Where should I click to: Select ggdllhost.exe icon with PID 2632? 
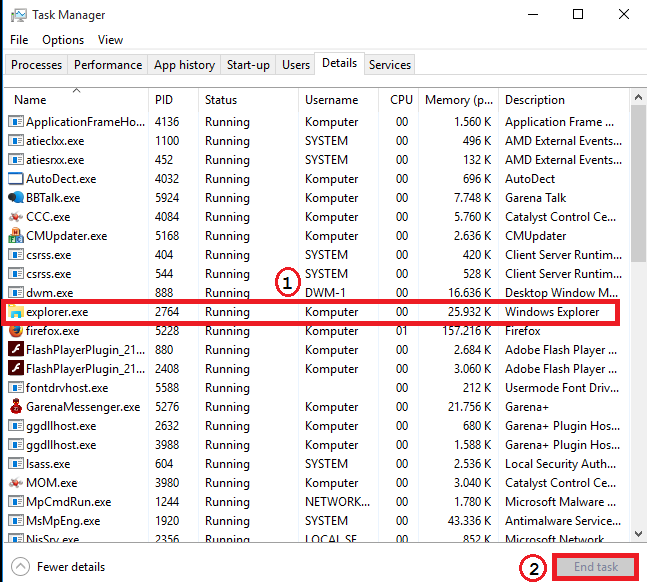[16, 426]
